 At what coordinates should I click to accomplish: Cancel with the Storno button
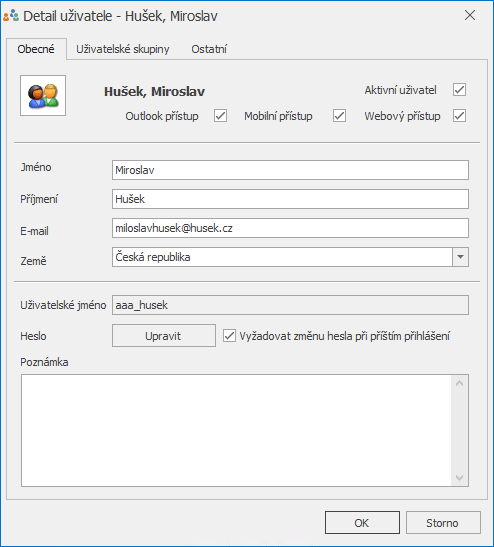[443, 523]
